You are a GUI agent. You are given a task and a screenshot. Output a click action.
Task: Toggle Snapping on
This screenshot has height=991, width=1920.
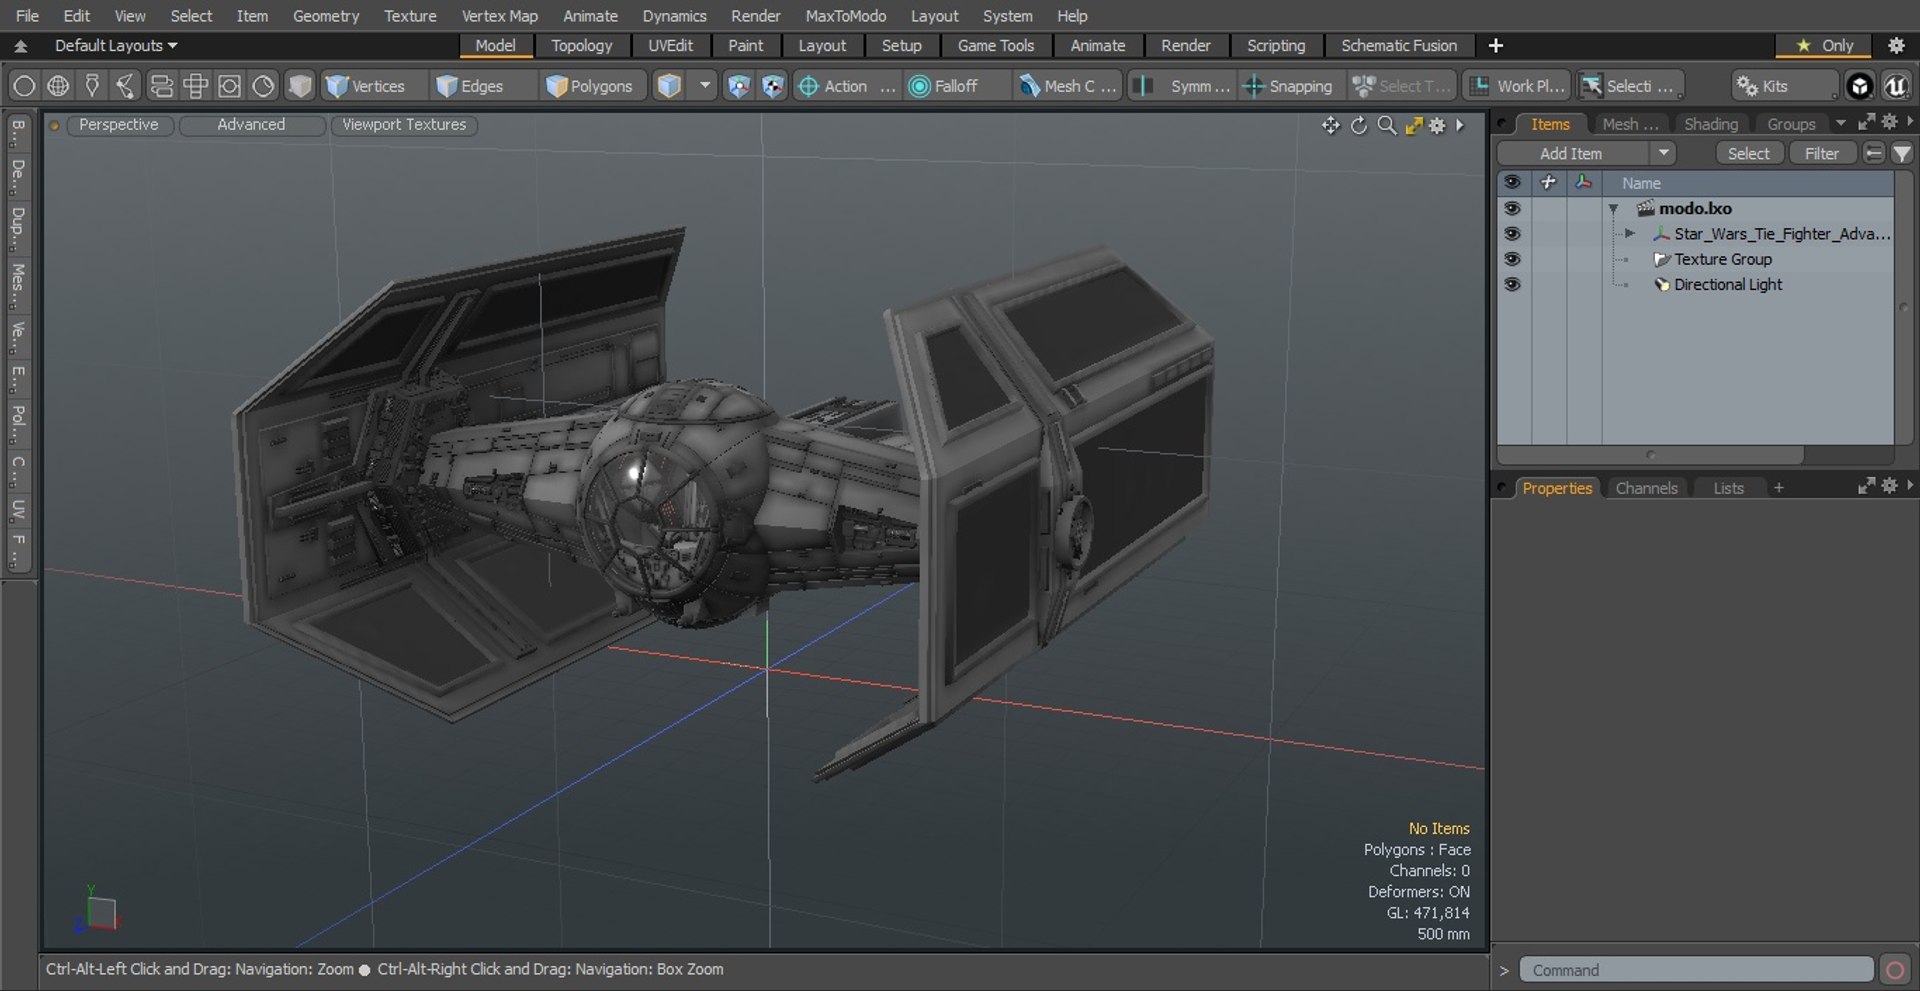tap(1288, 86)
